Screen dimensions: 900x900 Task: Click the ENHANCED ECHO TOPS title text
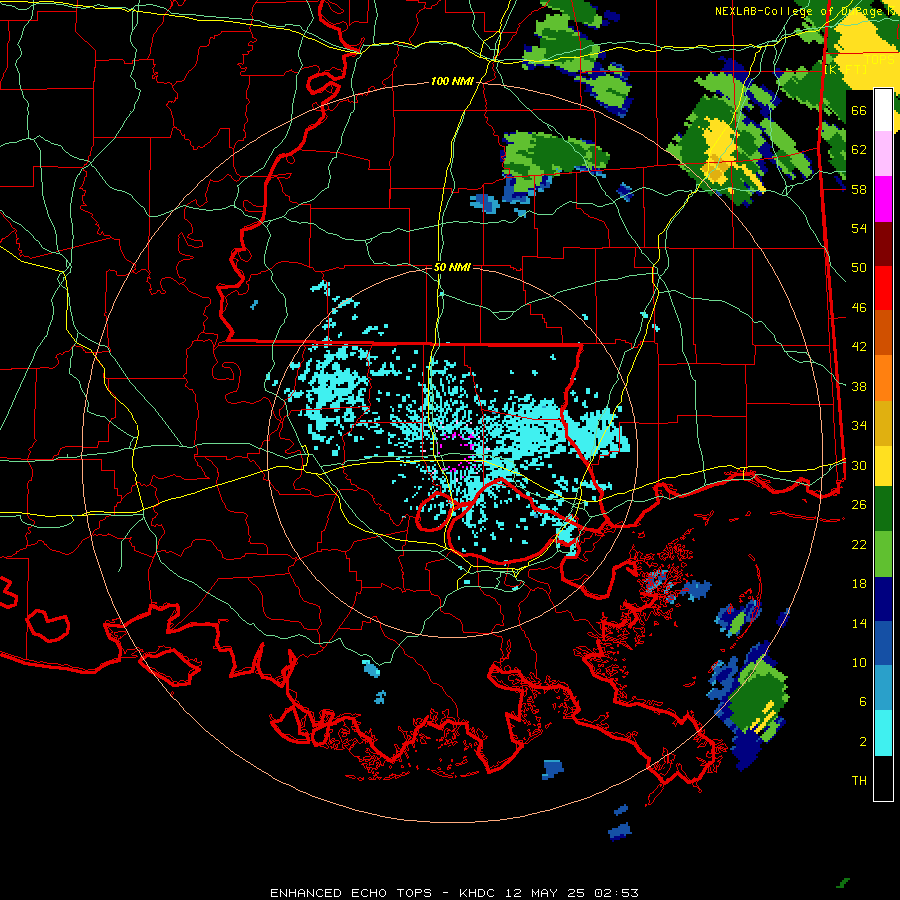pos(351,893)
